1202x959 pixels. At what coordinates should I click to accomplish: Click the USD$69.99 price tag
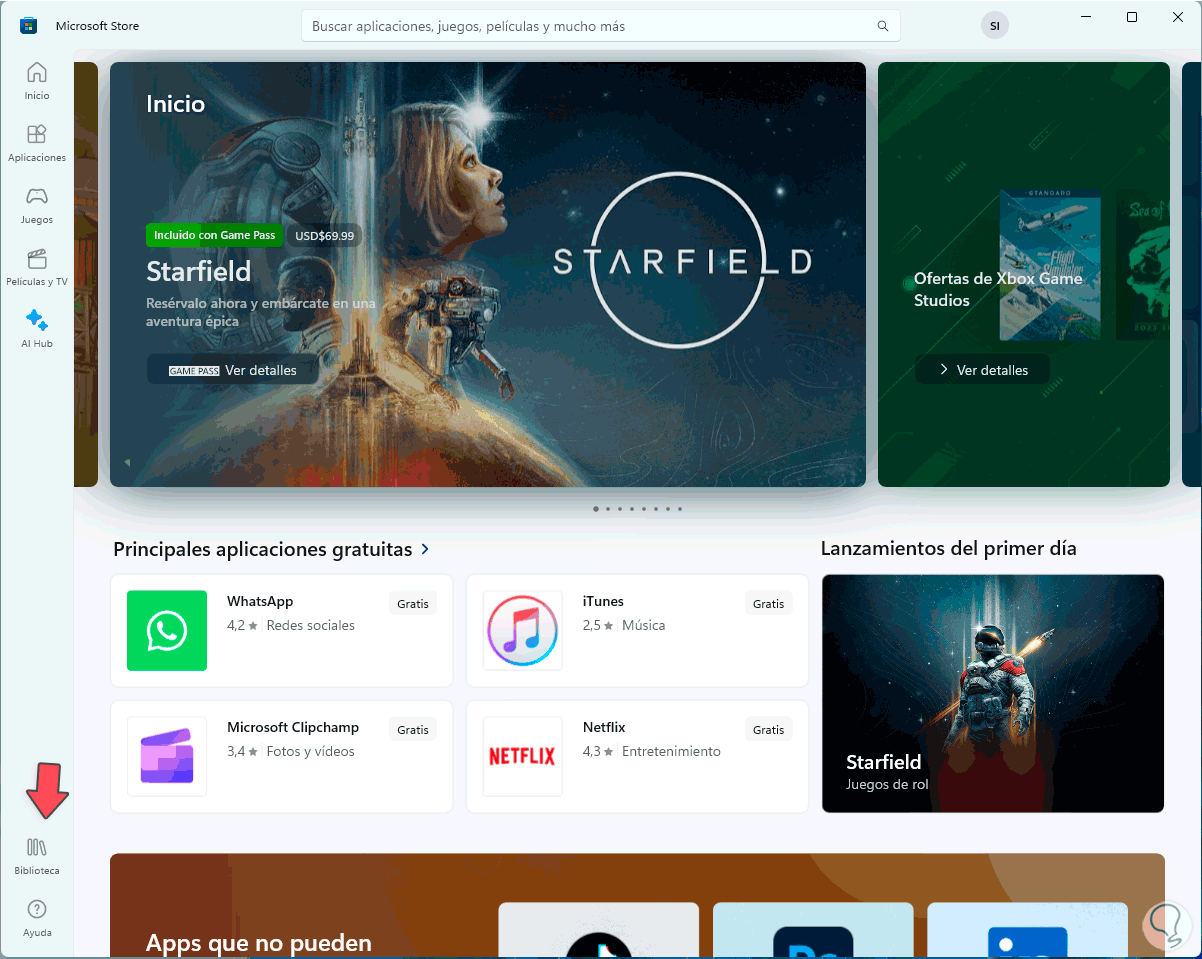click(325, 235)
